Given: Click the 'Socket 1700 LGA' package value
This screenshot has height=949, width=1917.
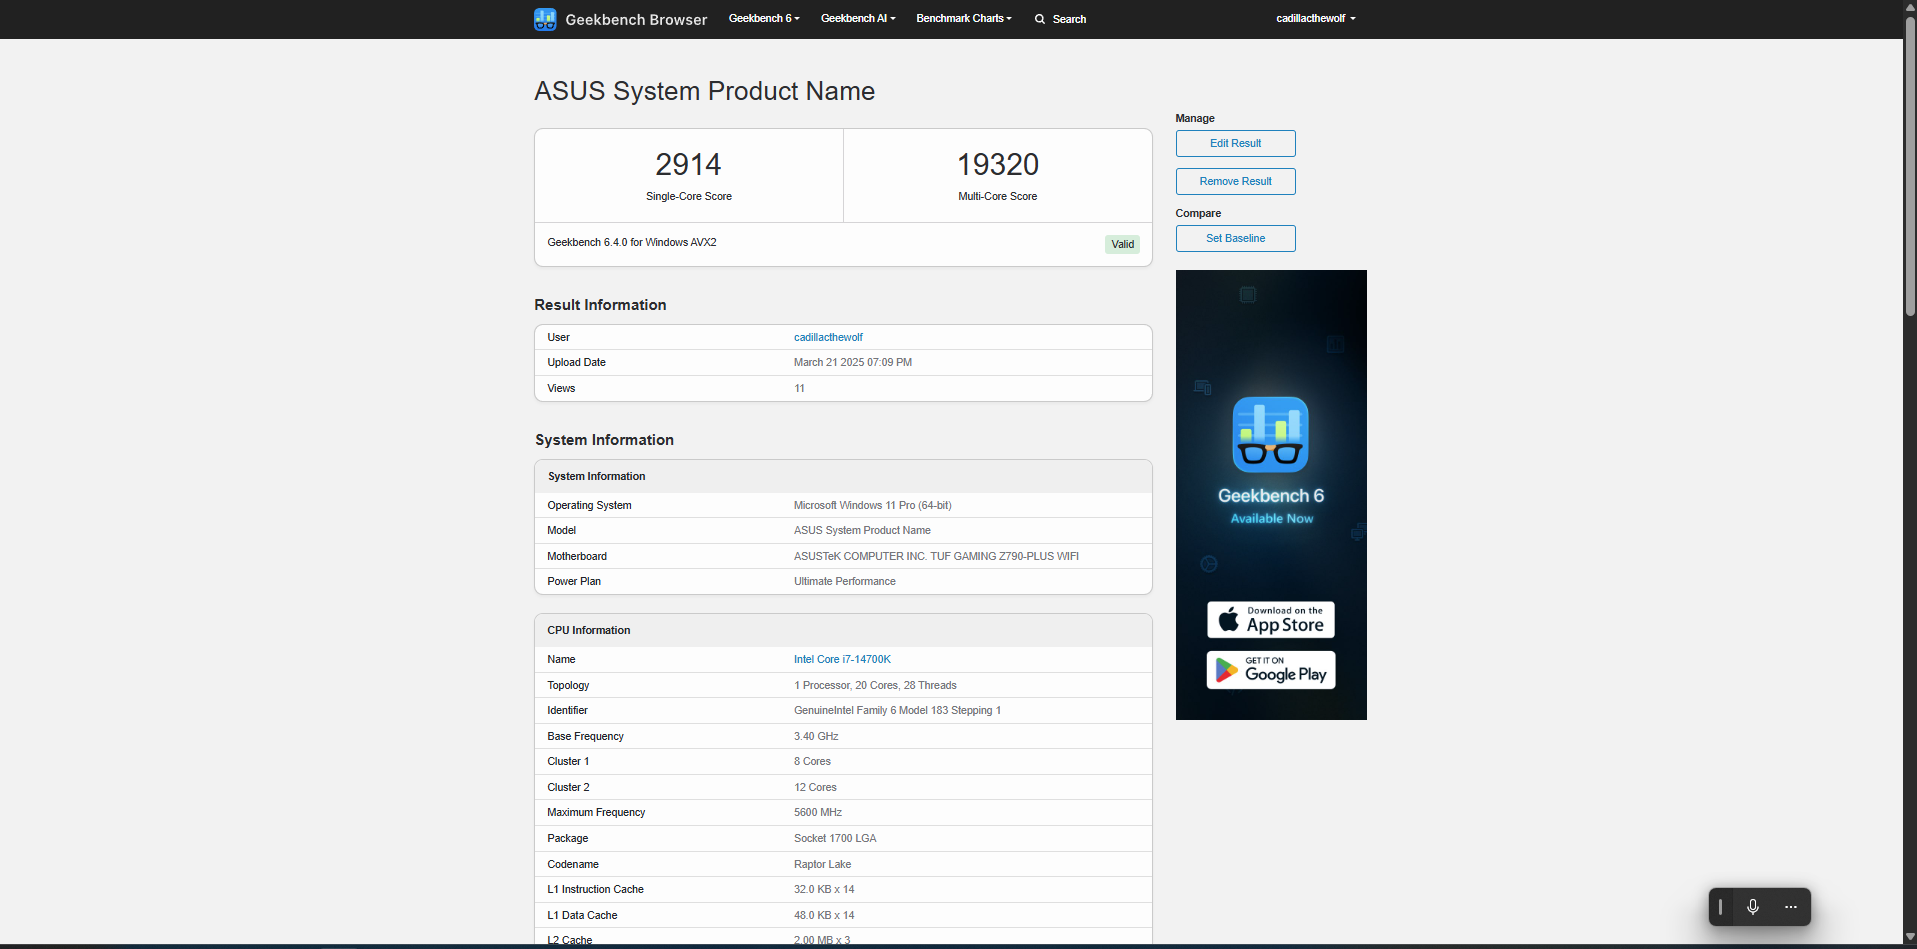Looking at the screenshot, I should [x=835, y=838].
